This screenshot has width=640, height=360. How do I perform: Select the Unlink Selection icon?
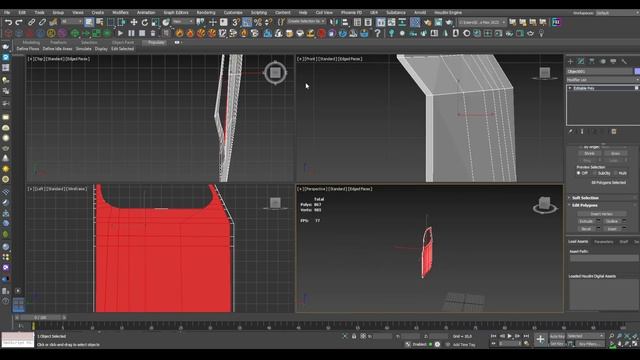point(42,22)
